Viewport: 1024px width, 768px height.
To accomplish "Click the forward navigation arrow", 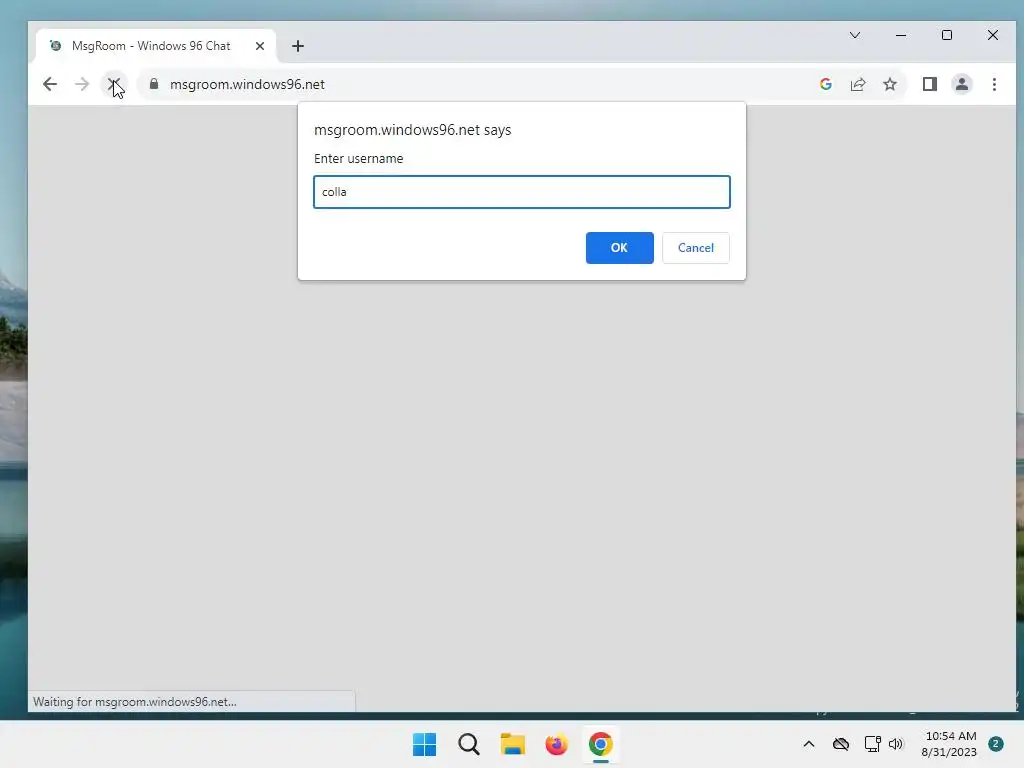I will pyautogui.click(x=82, y=84).
